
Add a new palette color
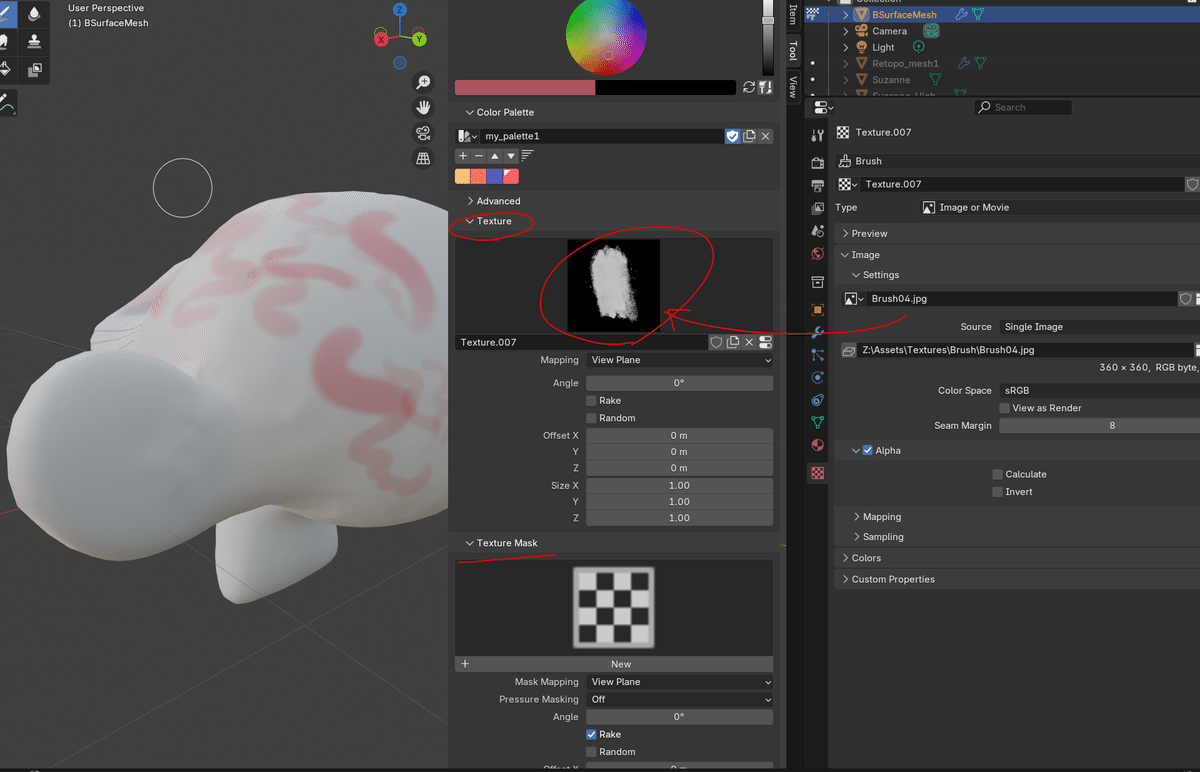(462, 156)
